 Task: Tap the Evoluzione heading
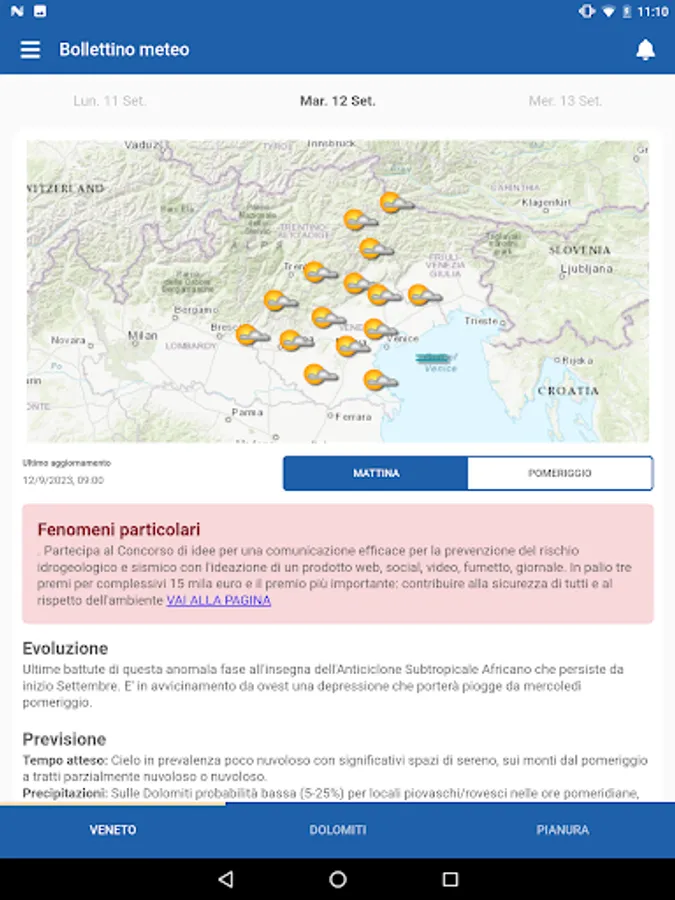click(x=65, y=648)
